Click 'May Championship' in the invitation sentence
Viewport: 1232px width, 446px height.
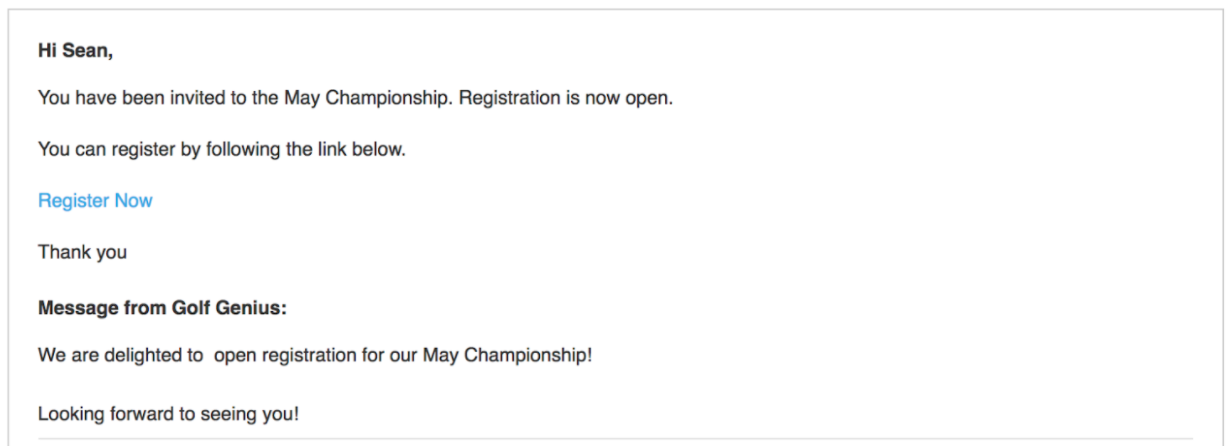point(369,100)
